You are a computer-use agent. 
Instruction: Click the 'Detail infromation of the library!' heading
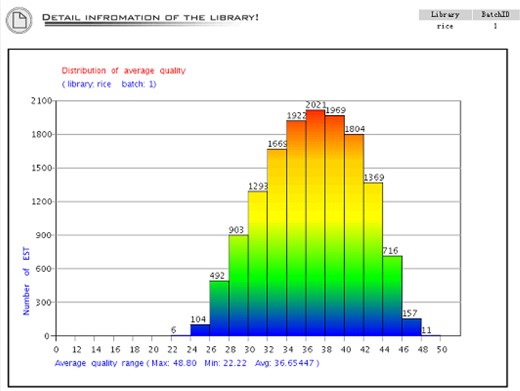(150, 17)
